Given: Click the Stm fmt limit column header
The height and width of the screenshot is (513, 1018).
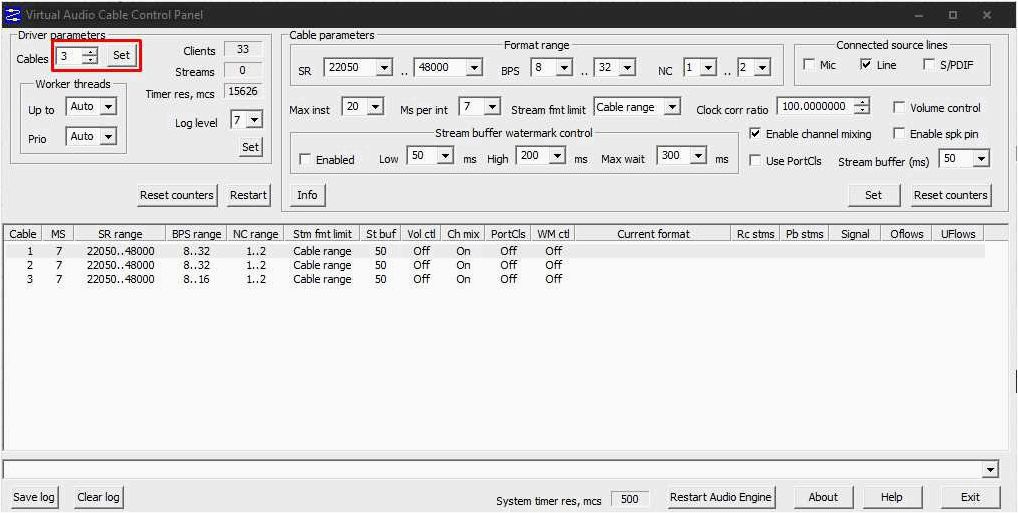Looking at the screenshot, I should coord(322,234).
